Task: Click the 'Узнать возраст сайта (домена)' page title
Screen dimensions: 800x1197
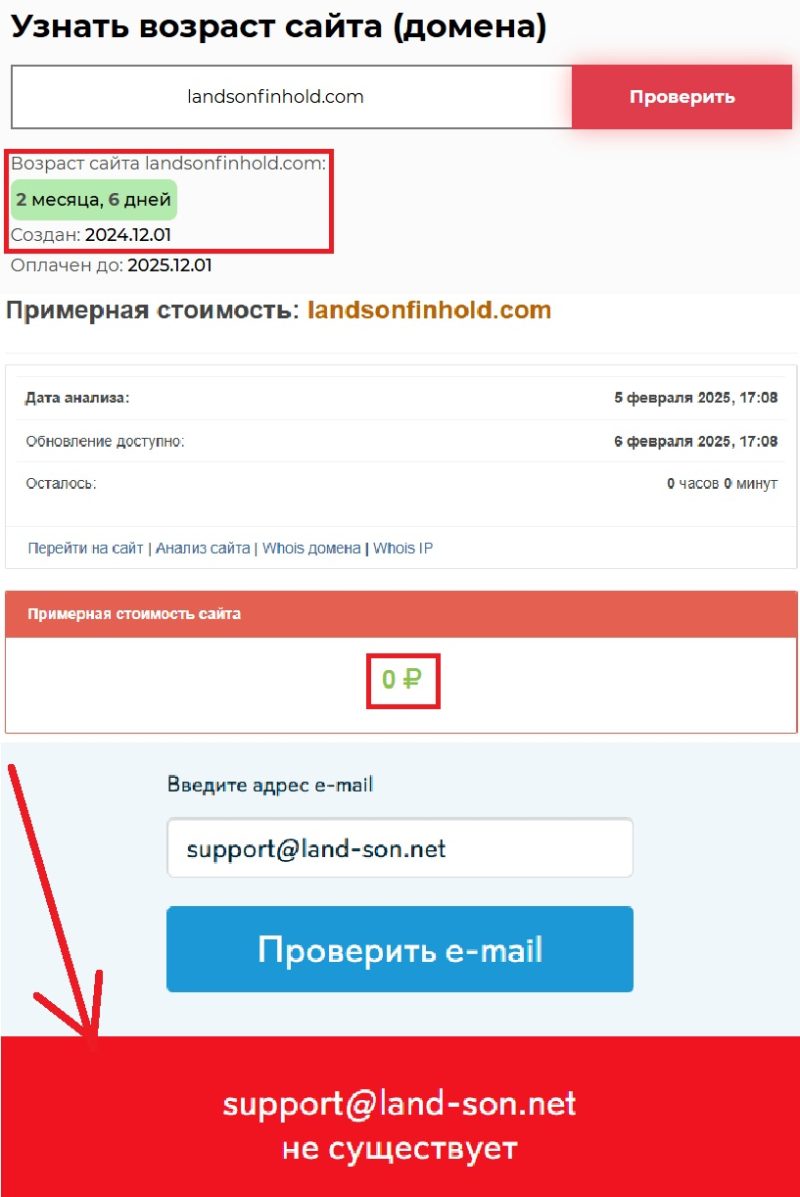Action: point(279,27)
